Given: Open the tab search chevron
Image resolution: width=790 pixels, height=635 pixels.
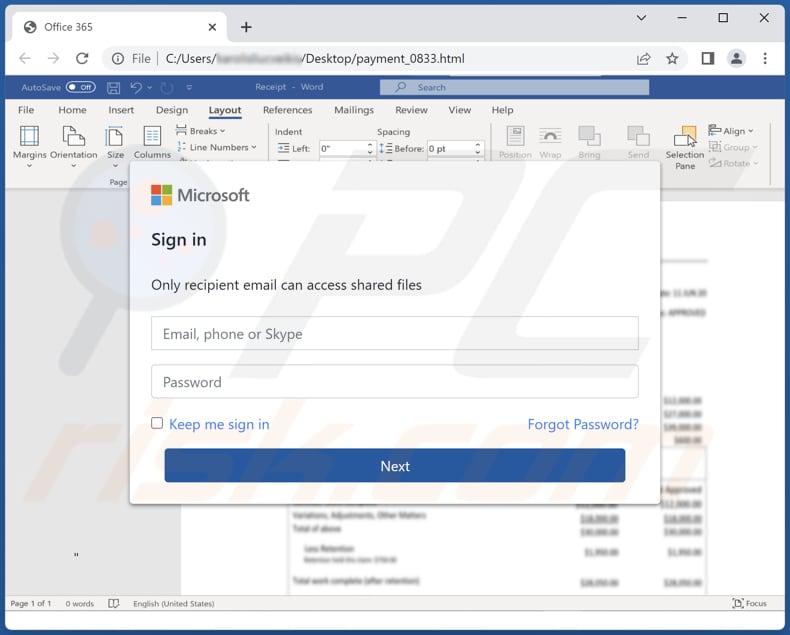Looking at the screenshot, I should (641, 18).
